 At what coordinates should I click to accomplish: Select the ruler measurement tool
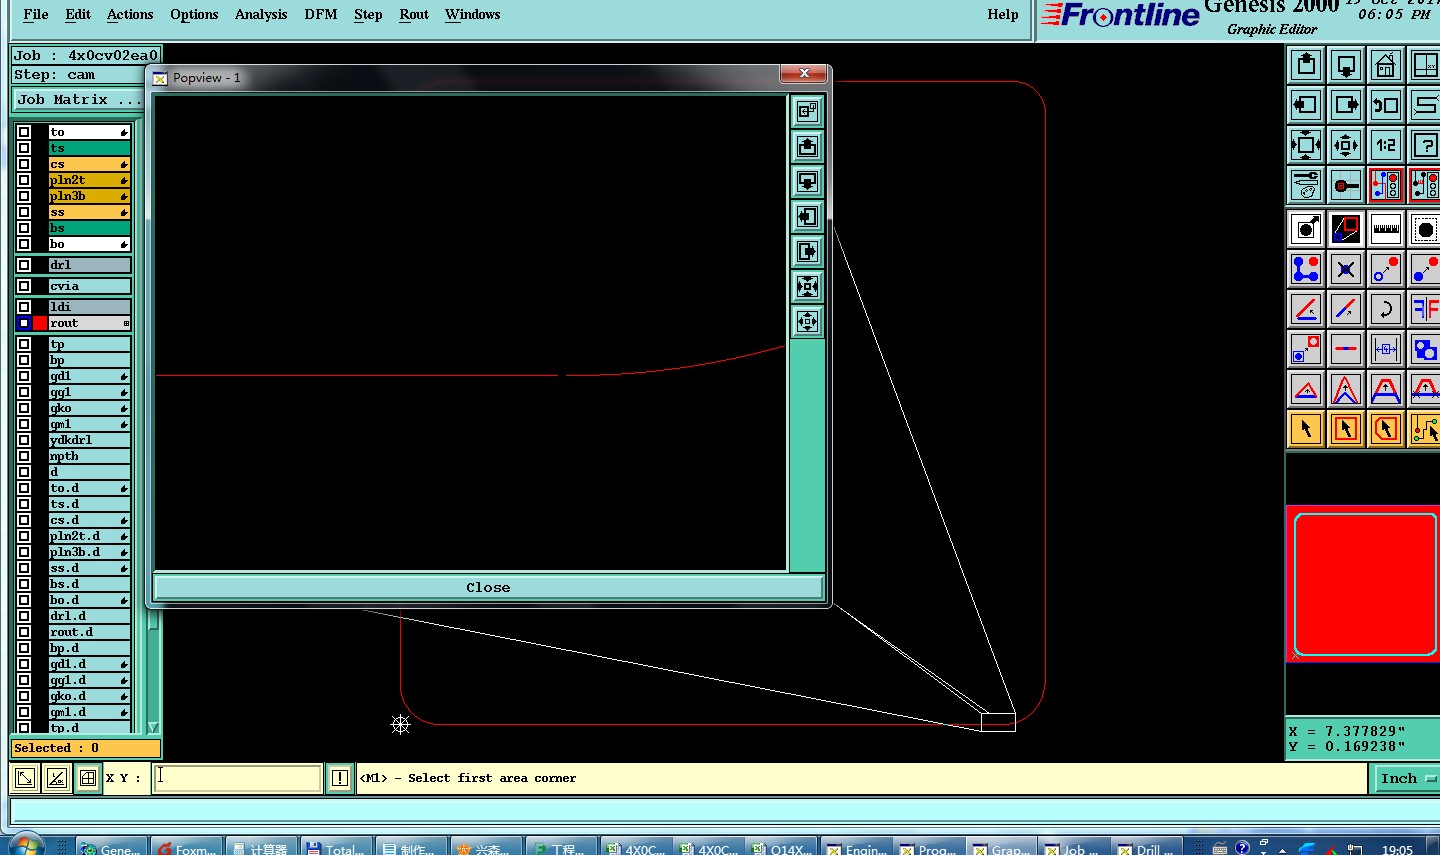tap(1386, 229)
